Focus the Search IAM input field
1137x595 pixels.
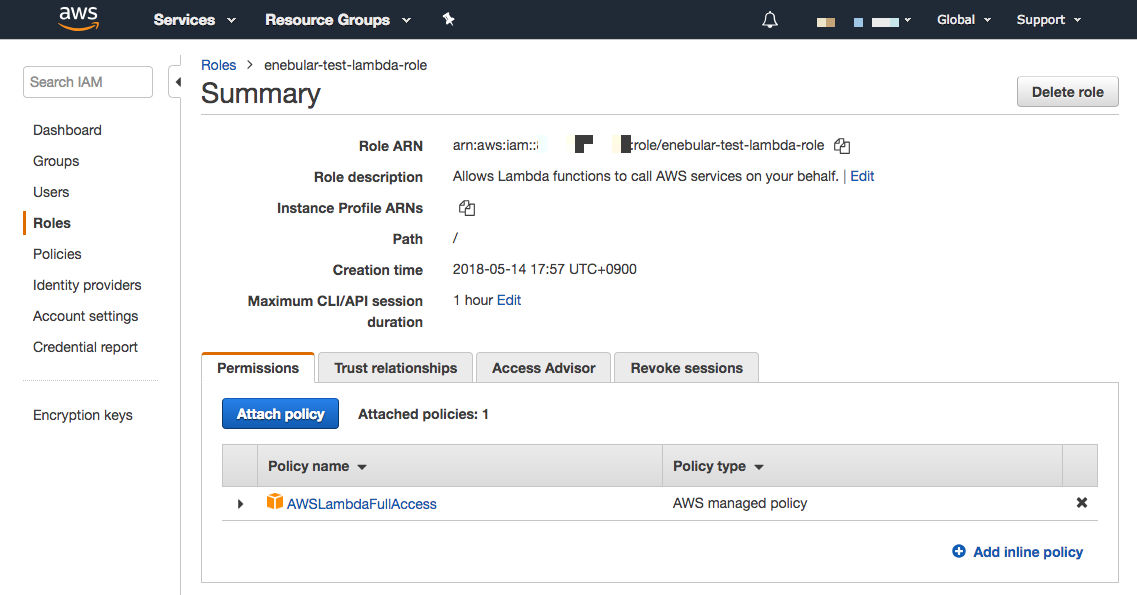[88, 82]
